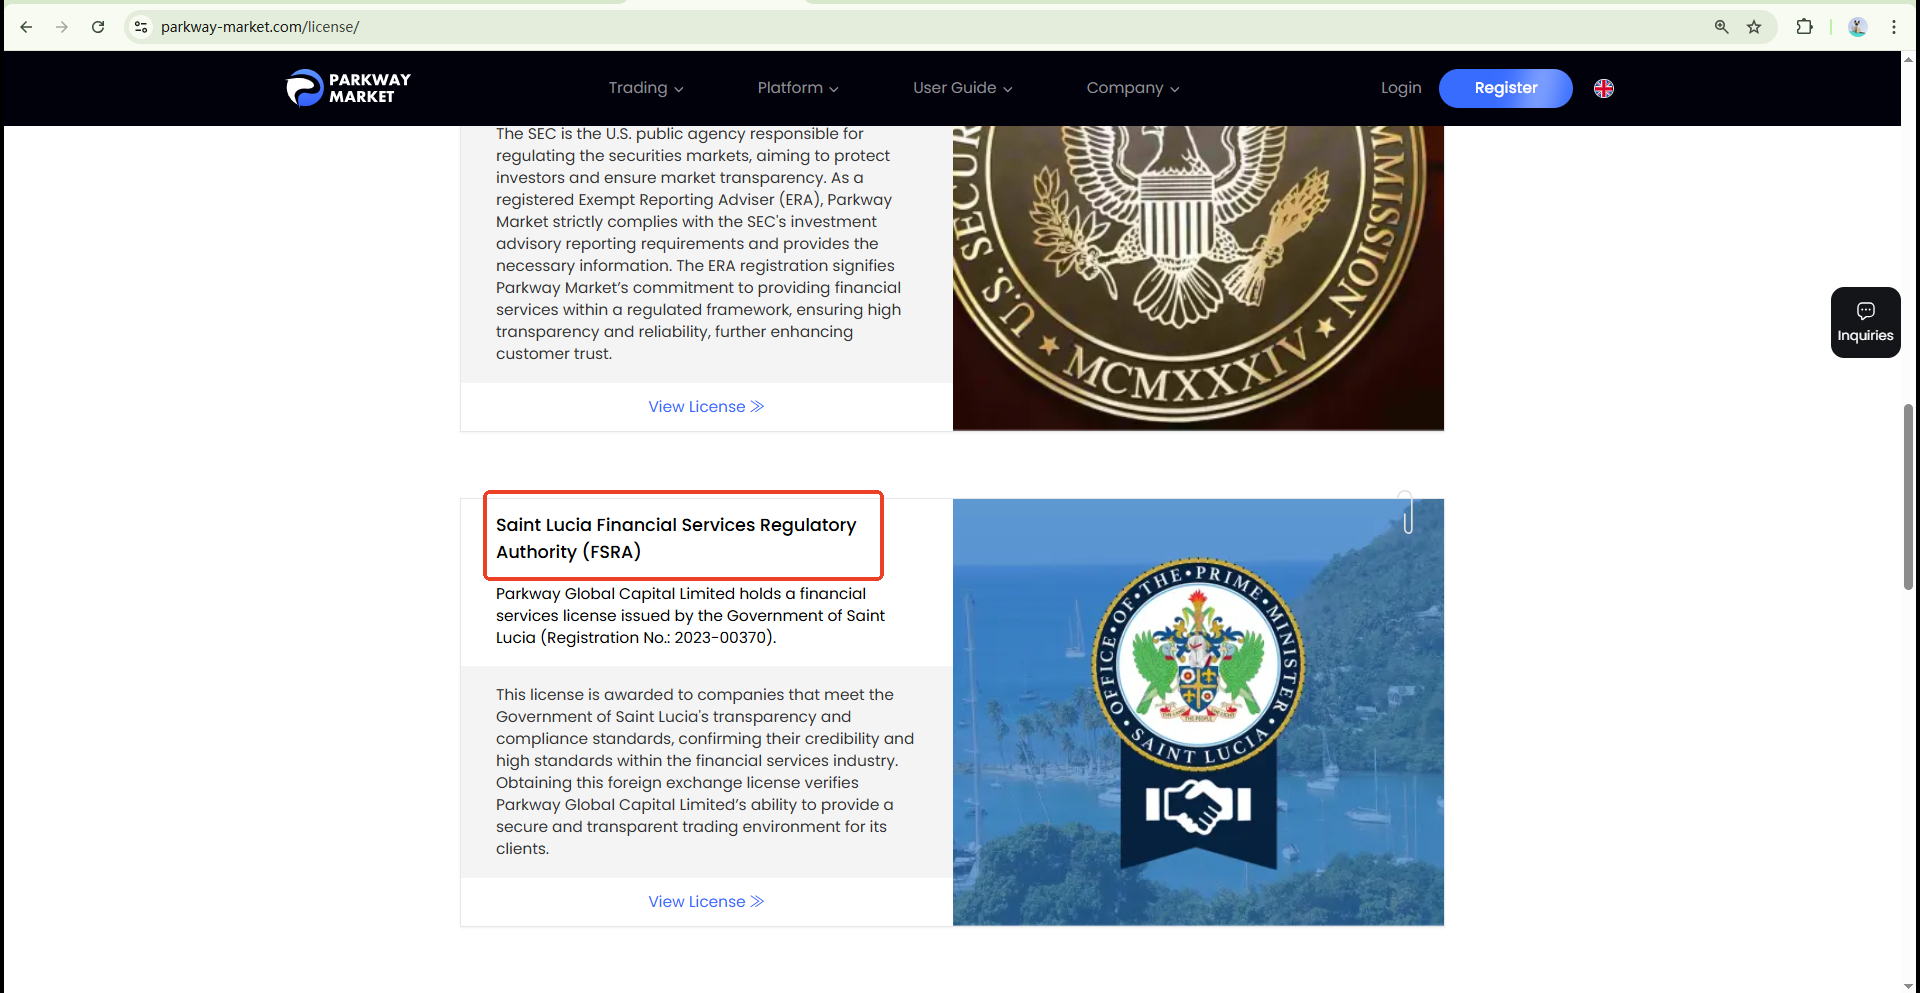This screenshot has height=993, width=1920.
Task: Expand the Company menu
Action: (x=1133, y=88)
